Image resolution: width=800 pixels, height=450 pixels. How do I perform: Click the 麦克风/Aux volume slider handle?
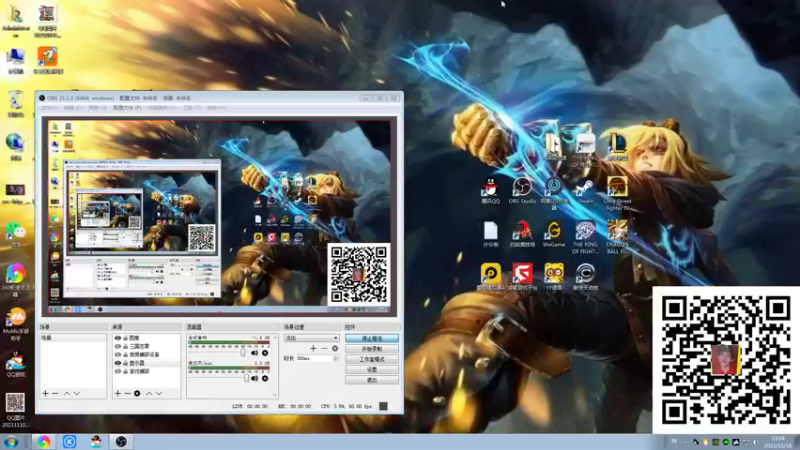[246, 379]
